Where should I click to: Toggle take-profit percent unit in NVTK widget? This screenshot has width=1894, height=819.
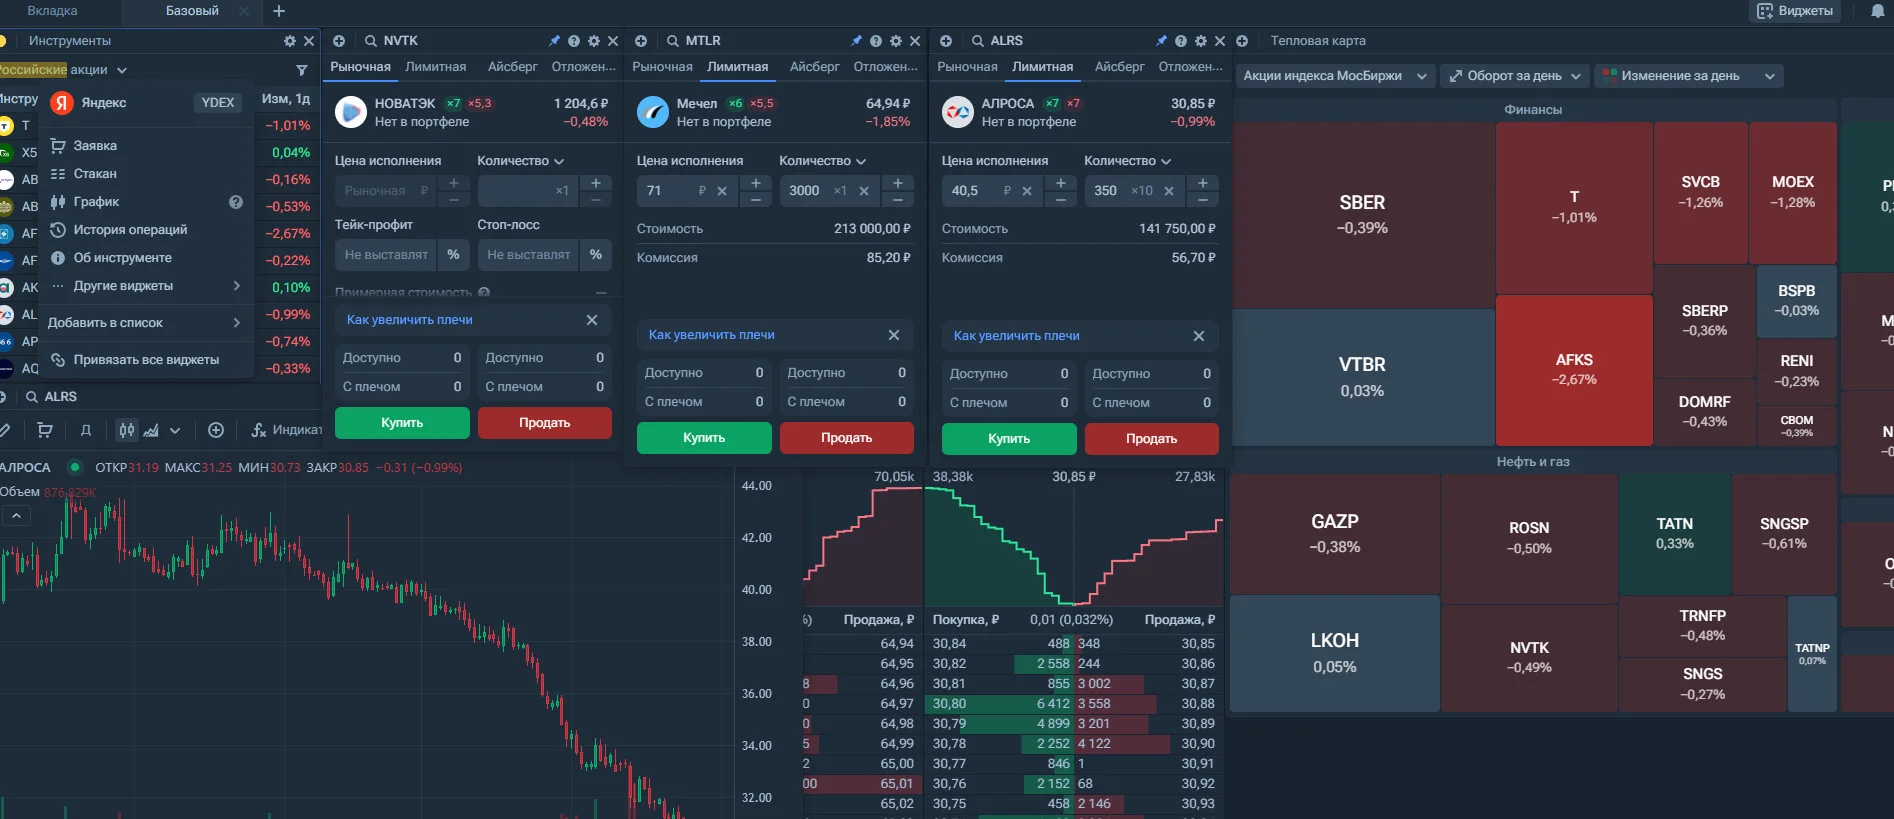coord(453,255)
